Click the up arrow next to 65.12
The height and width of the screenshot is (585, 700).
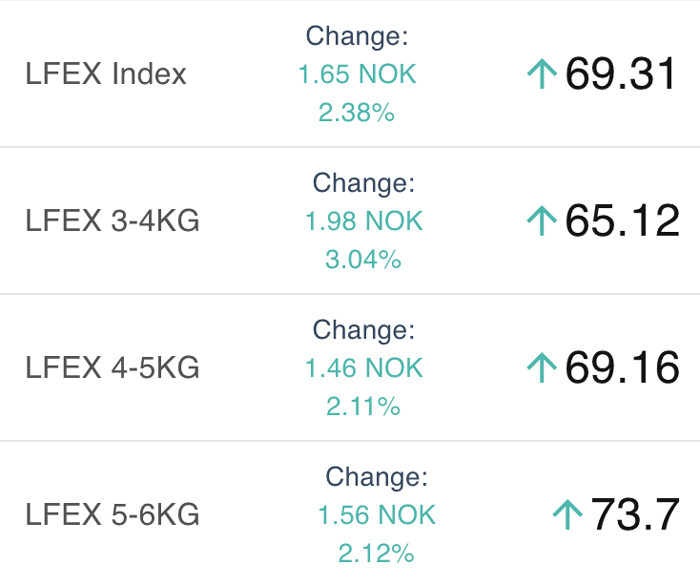pyautogui.click(x=542, y=220)
